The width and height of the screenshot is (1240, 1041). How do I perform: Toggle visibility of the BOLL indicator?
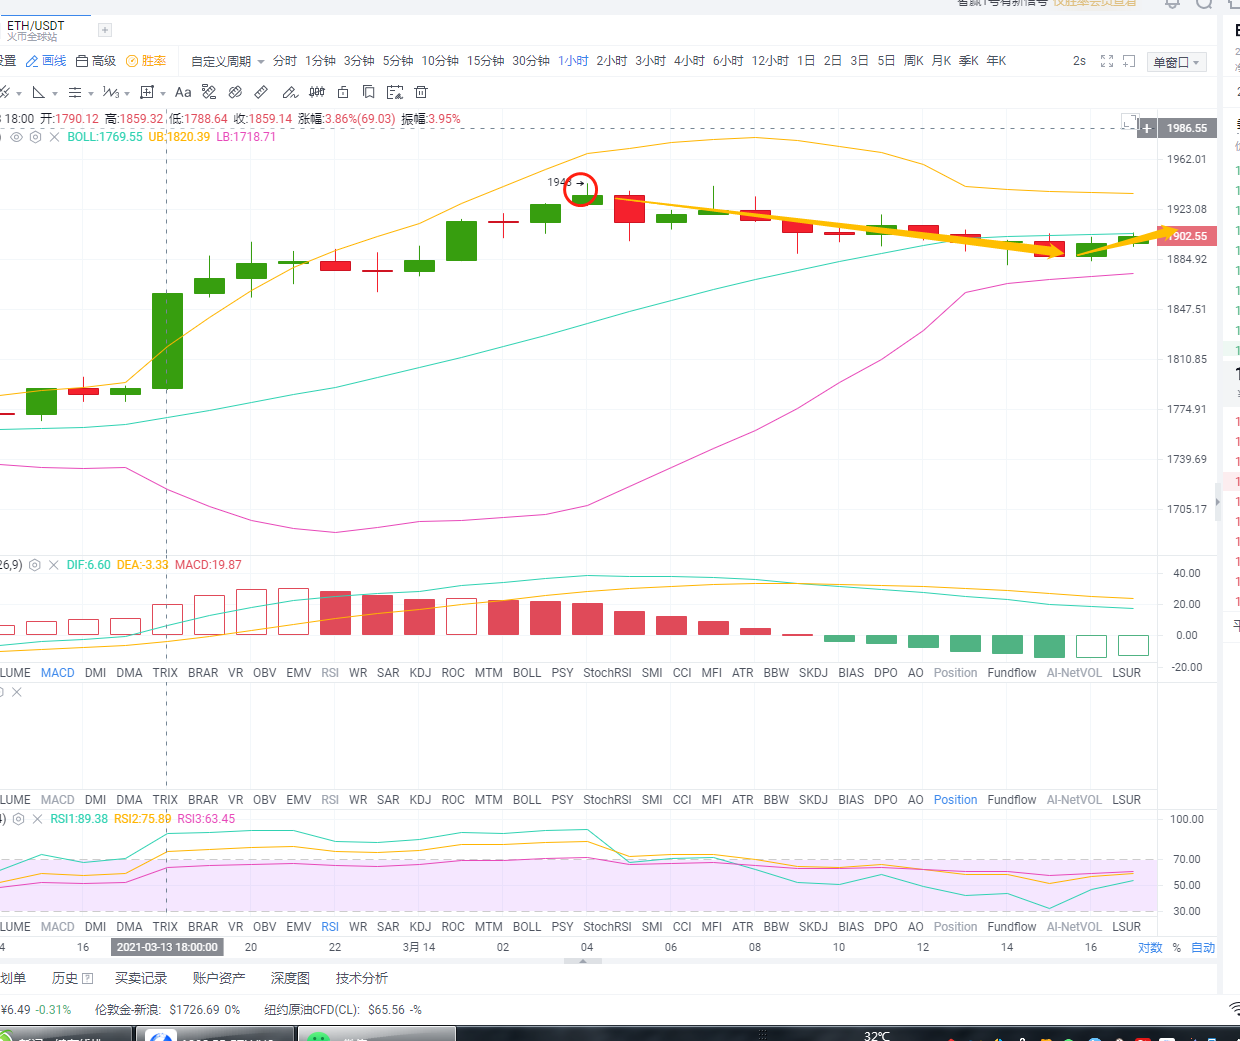tap(14, 137)
